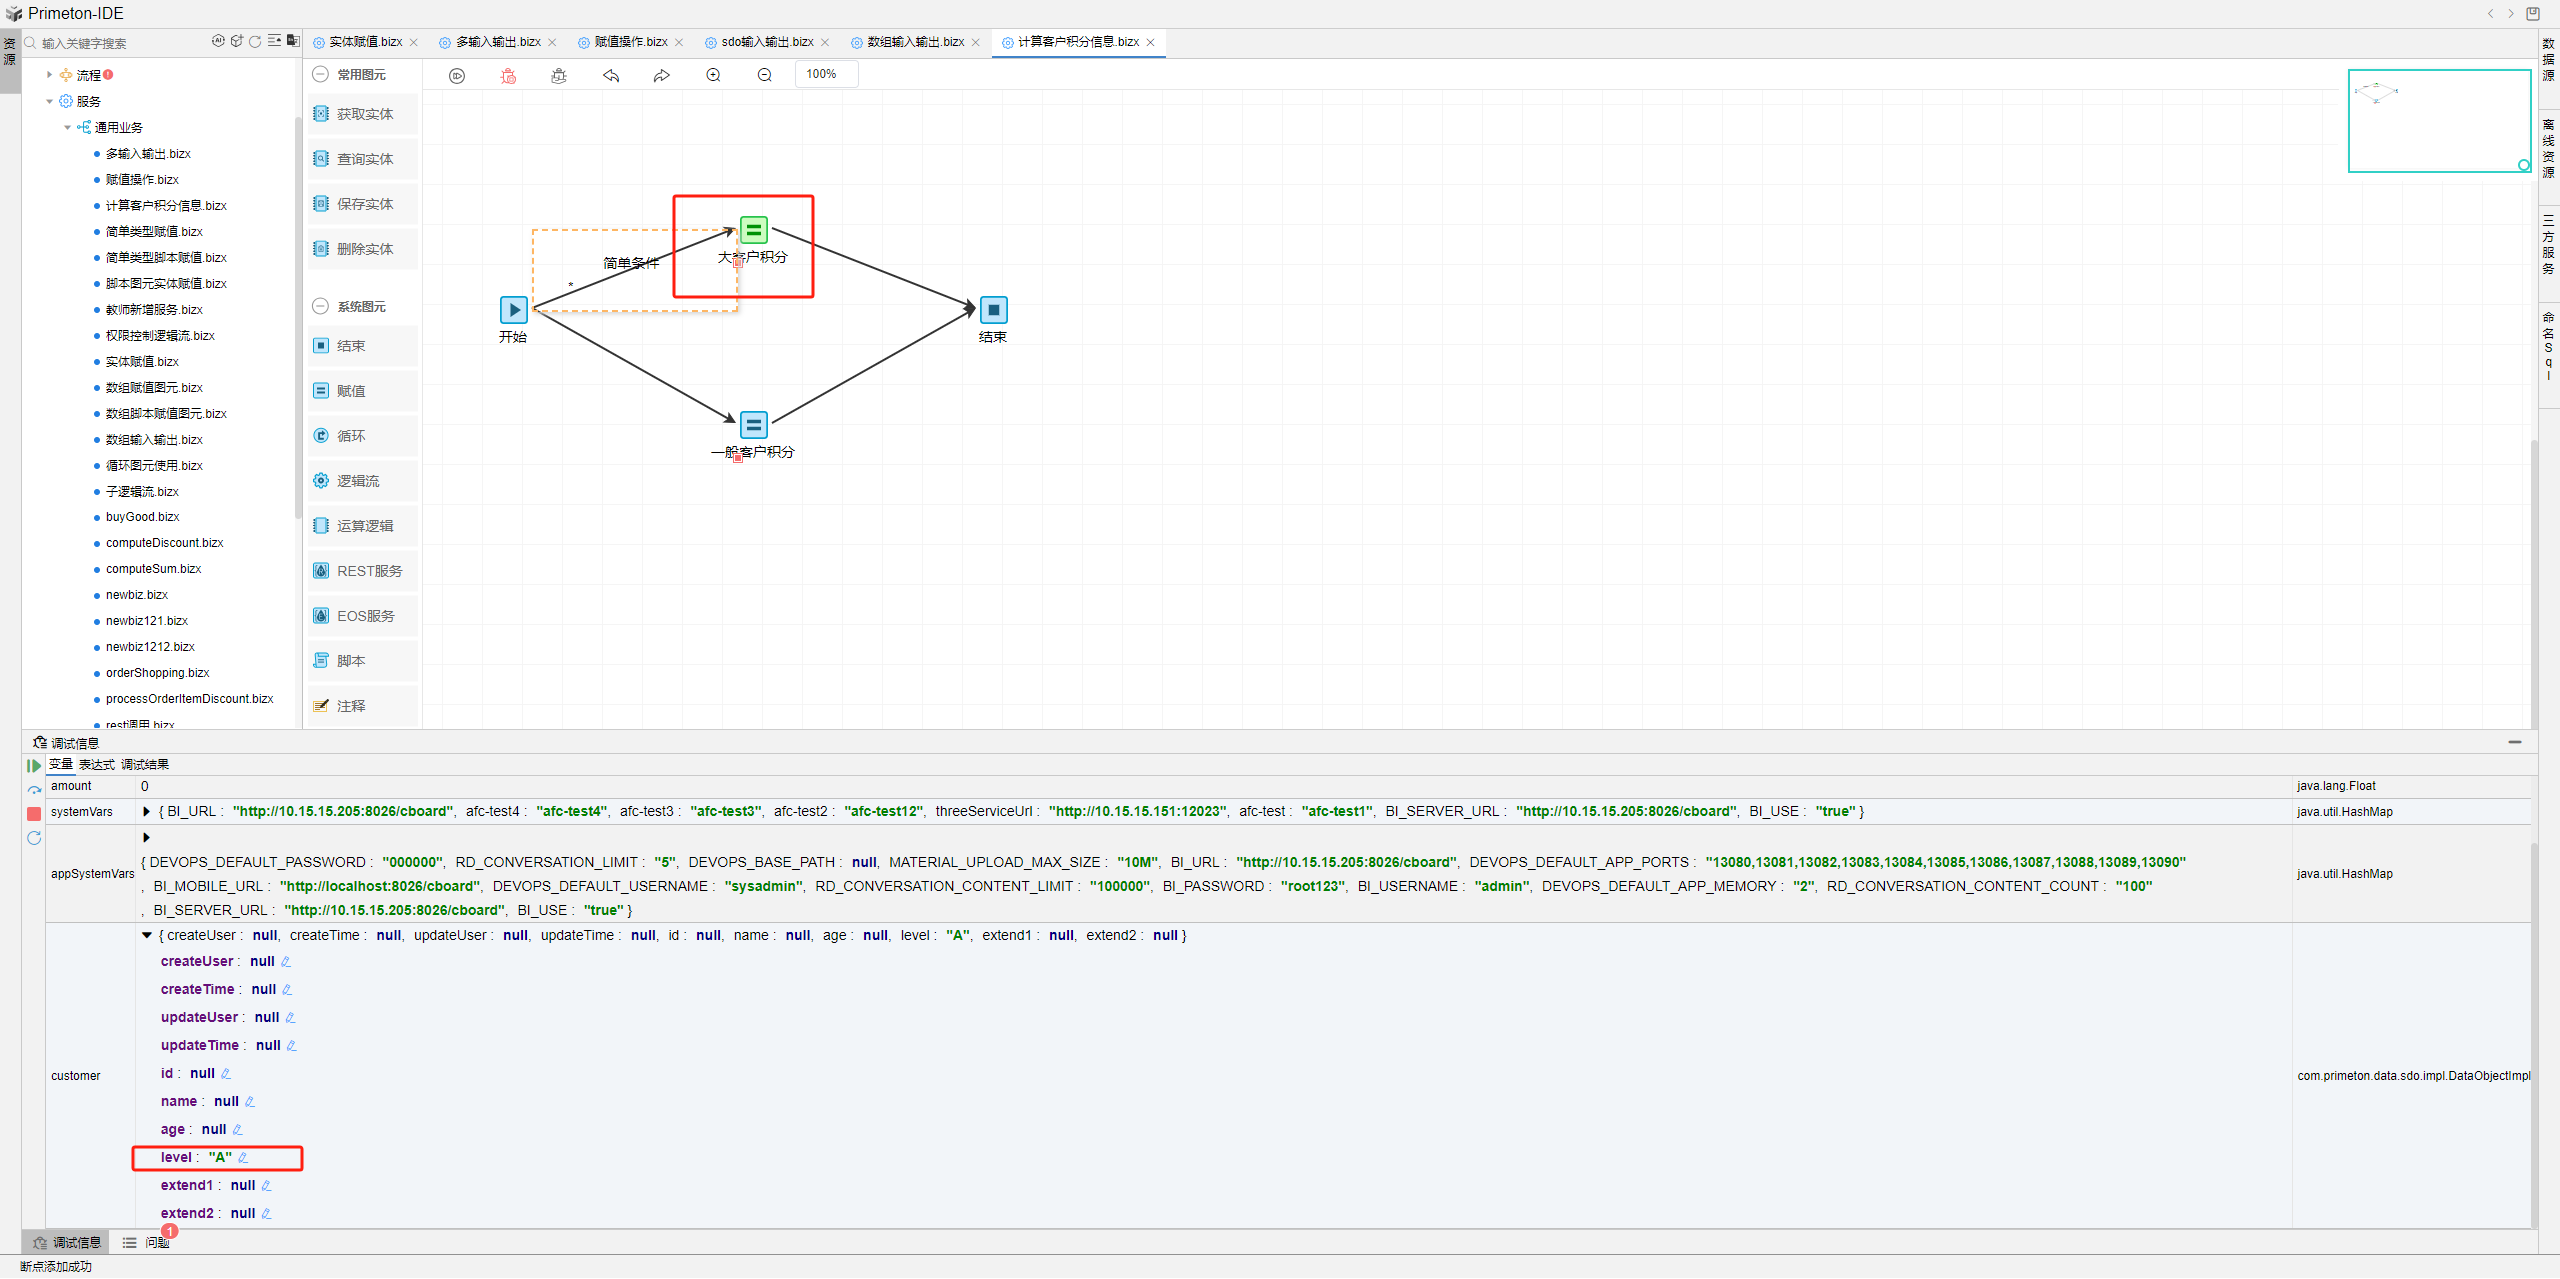This screenshot has width=2560, height=1279.
Task: Collapse the 常用图元 palette section
Action: tap(320, 75)
